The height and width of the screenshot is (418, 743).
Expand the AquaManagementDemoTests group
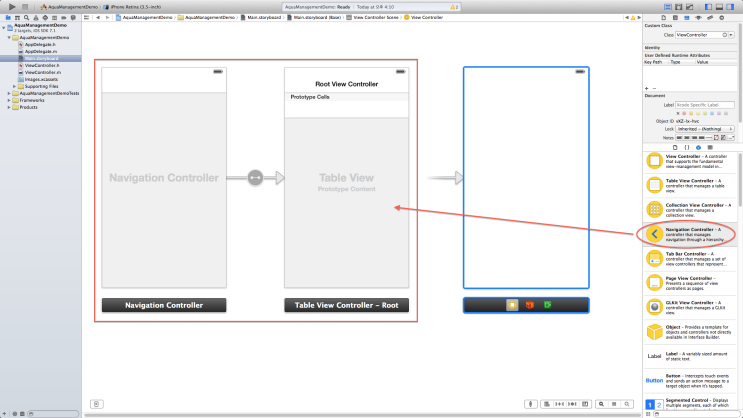click(9, 93)
